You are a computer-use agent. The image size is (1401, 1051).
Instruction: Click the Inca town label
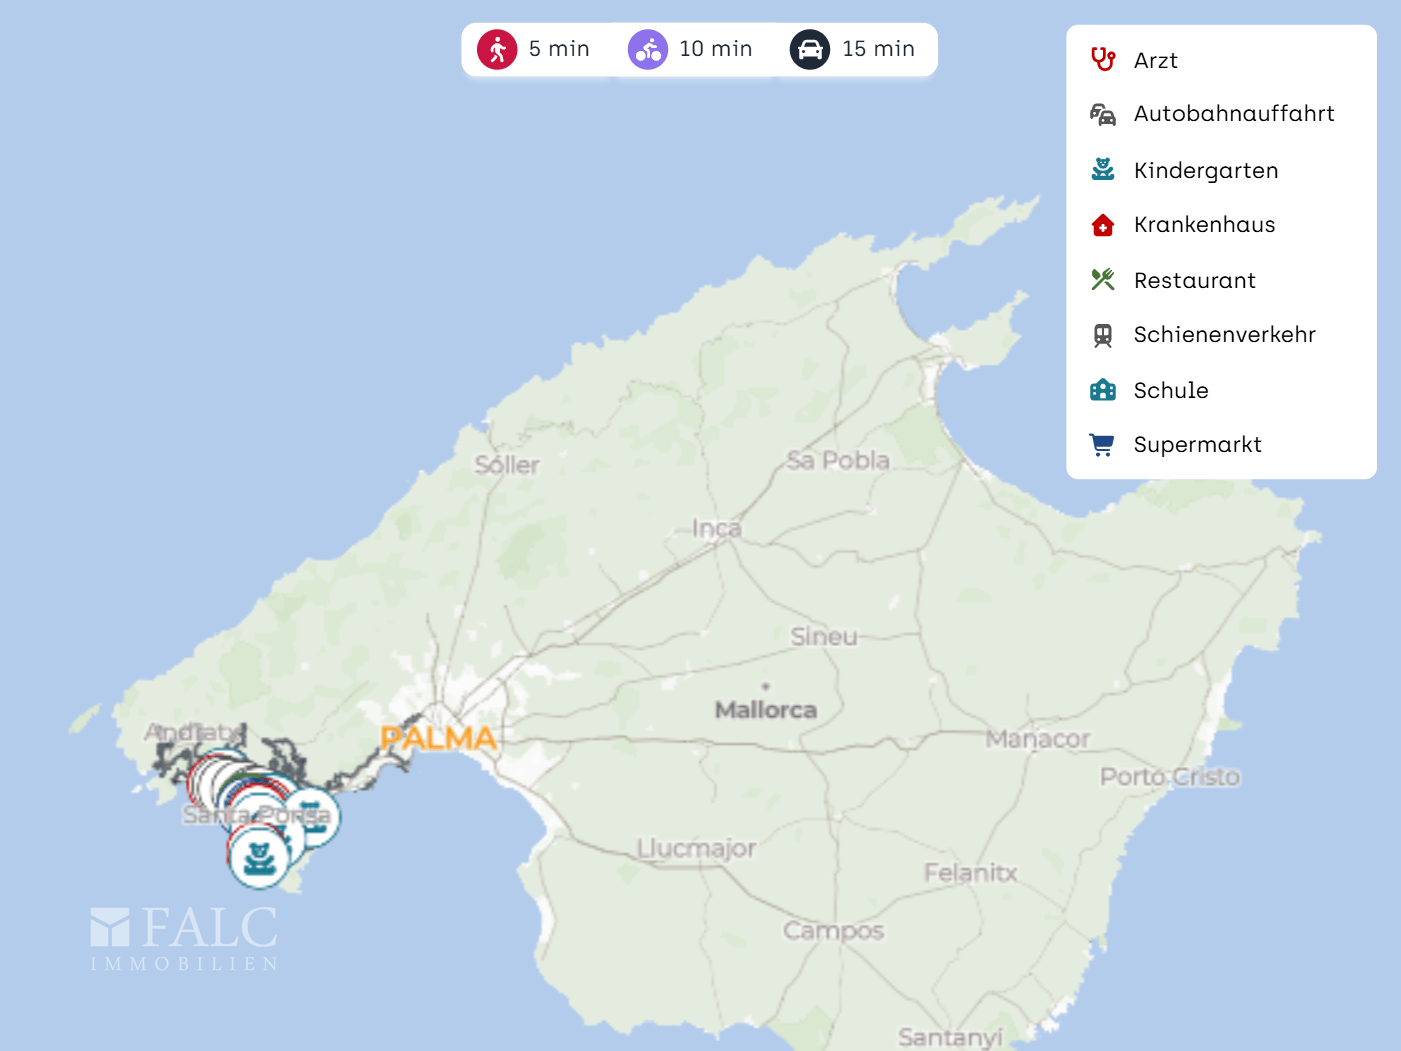click(x=717, y=528)
